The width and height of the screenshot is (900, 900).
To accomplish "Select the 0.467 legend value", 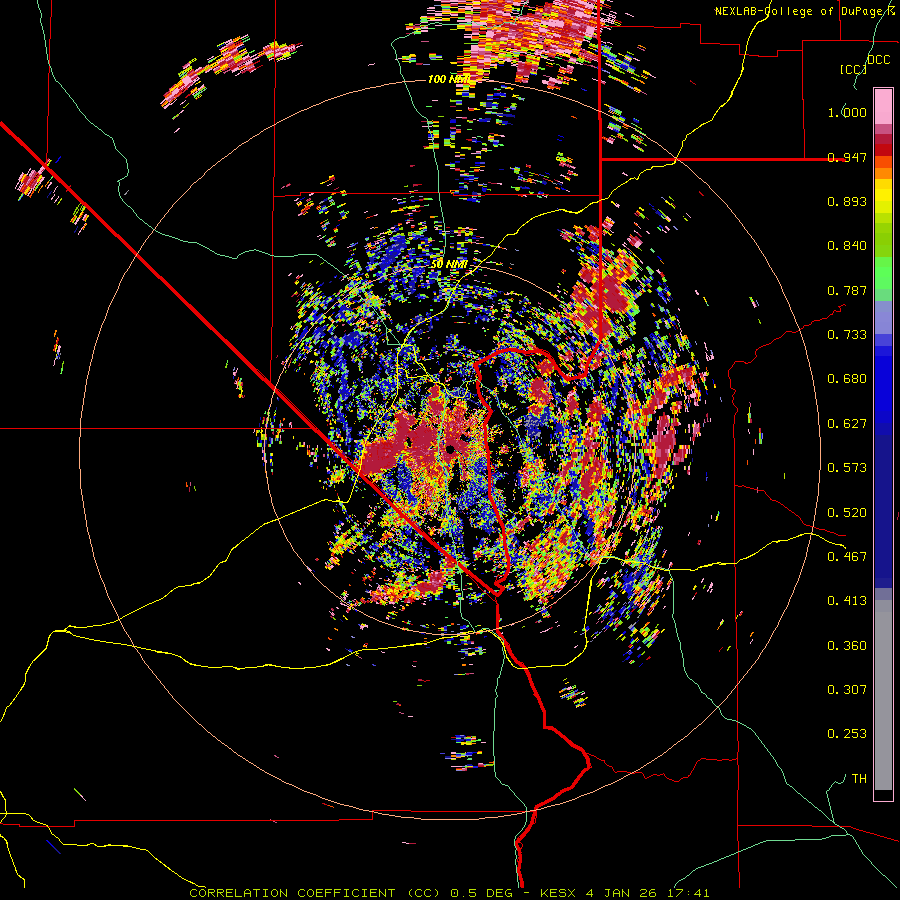I will point(847,557).
